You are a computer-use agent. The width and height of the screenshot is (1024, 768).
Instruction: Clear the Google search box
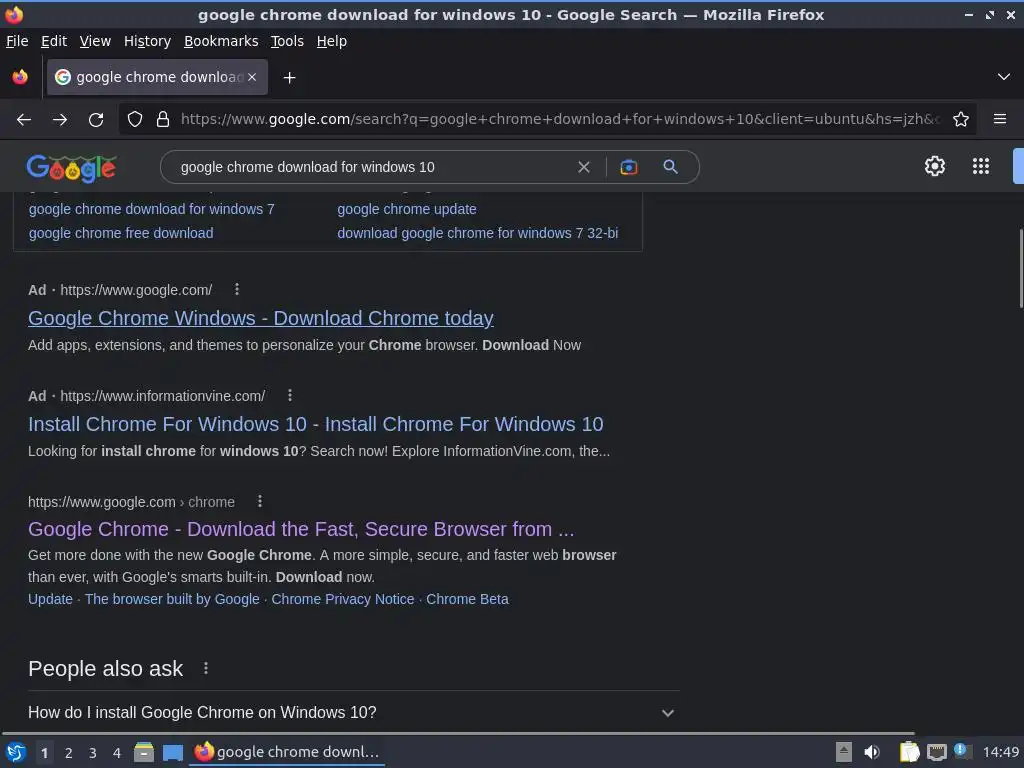584,167
